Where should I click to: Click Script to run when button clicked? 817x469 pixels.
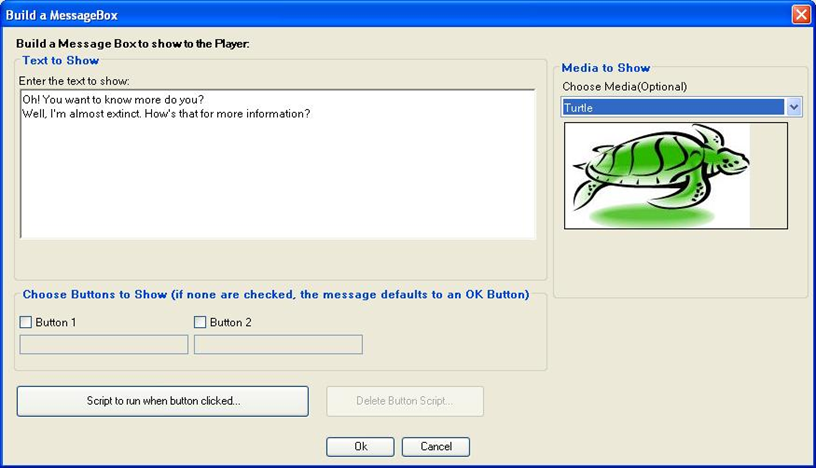163,401
